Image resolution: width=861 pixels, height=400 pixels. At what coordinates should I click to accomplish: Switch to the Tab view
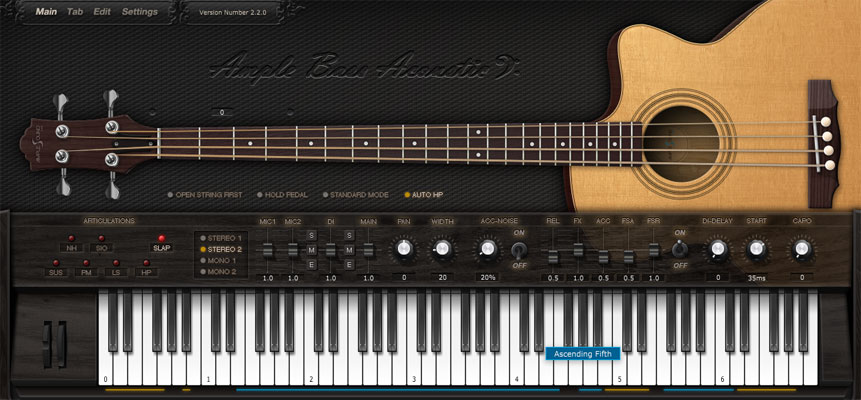[x=75, y=12]
